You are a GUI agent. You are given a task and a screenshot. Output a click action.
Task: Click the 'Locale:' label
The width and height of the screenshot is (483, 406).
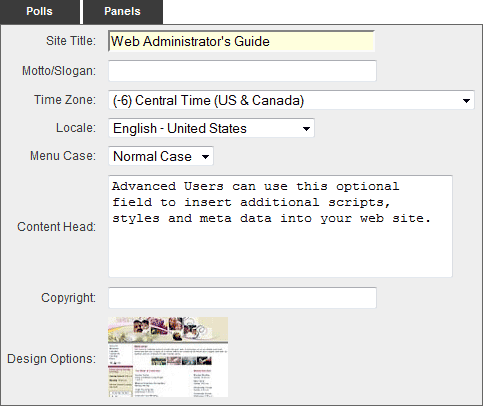pos(76,128)
